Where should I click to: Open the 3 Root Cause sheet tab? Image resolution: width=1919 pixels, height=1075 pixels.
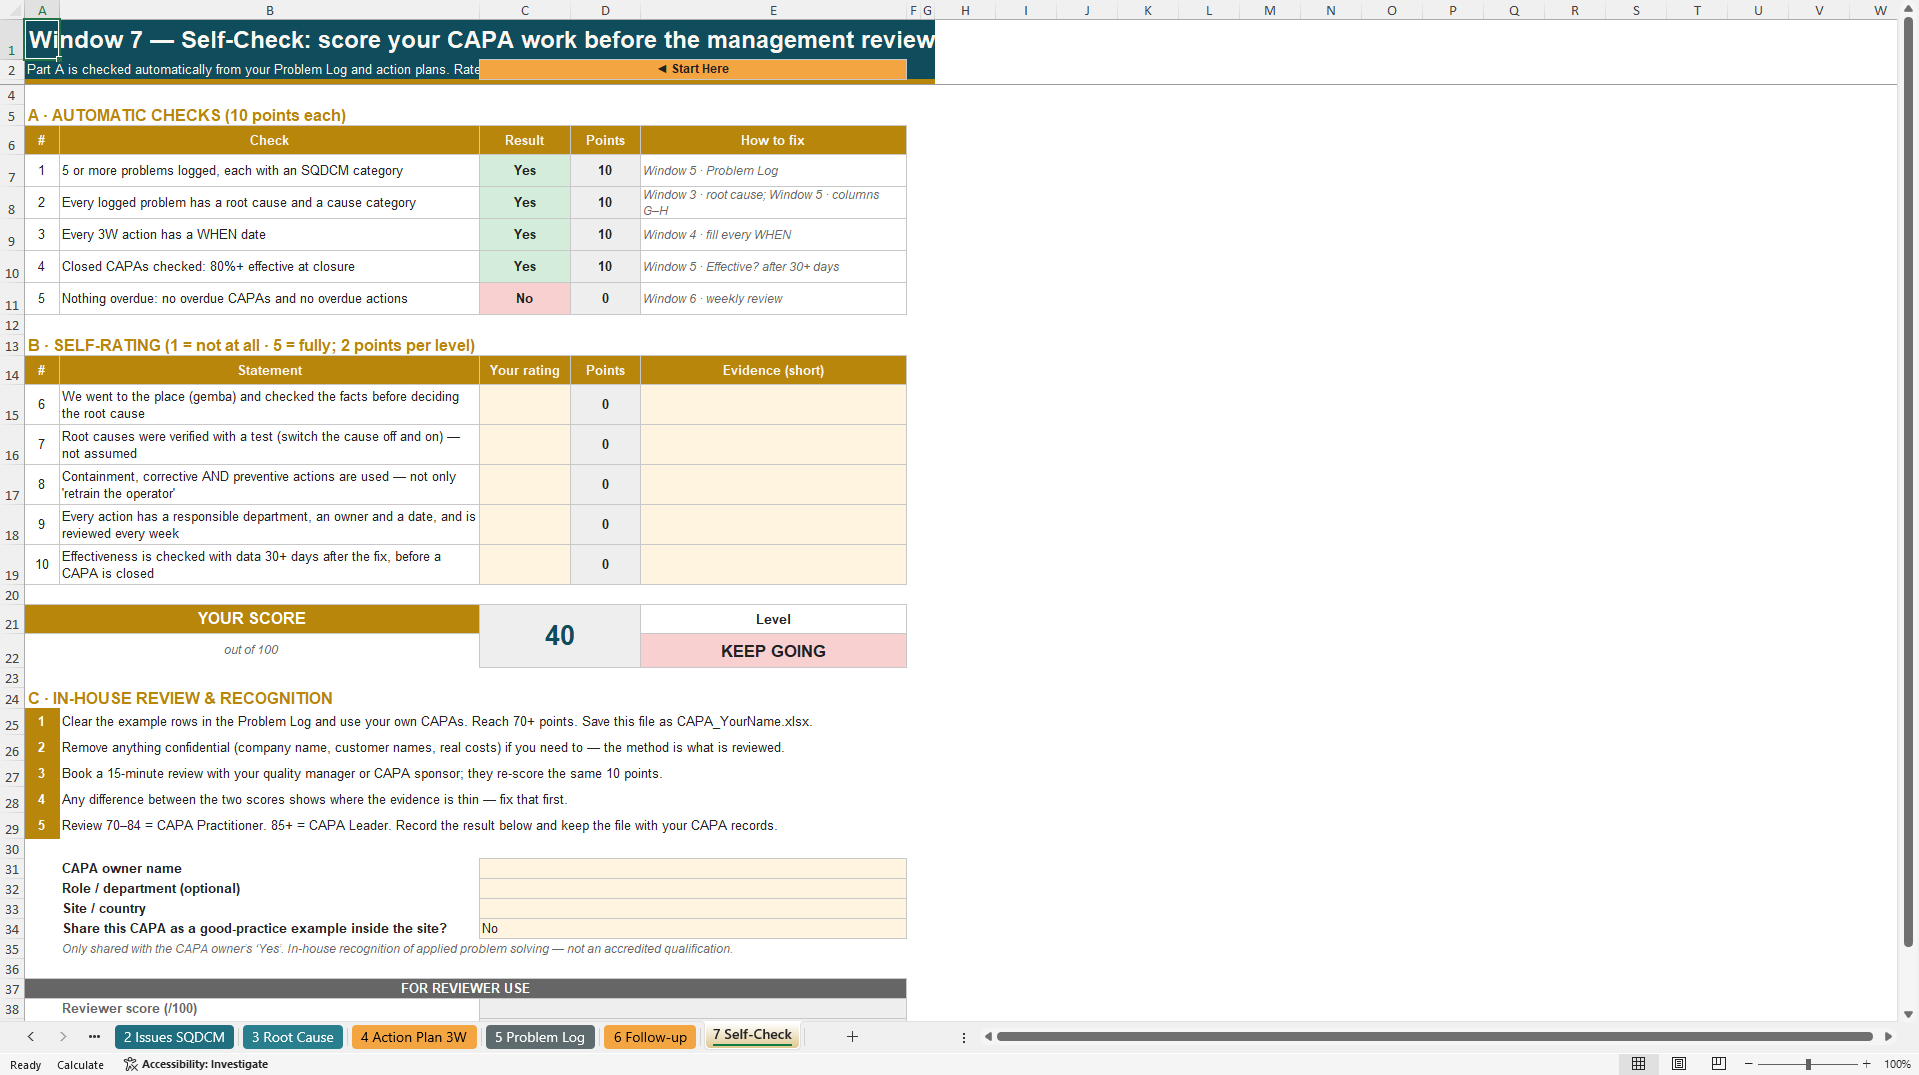coord(292,1037)
